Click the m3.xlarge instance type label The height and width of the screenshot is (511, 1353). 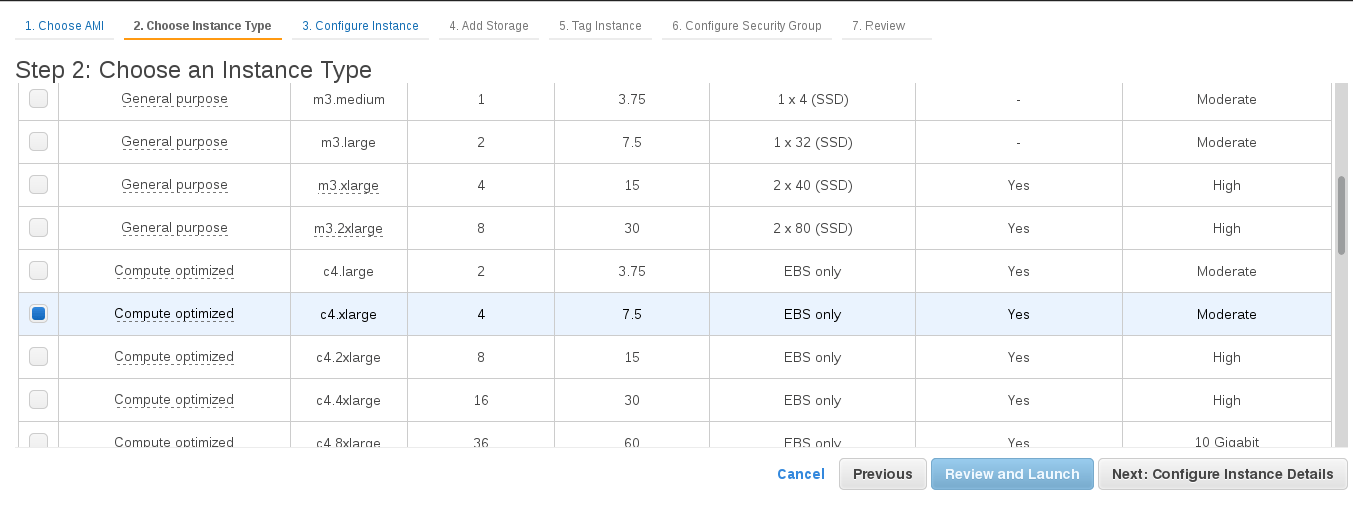348,185
